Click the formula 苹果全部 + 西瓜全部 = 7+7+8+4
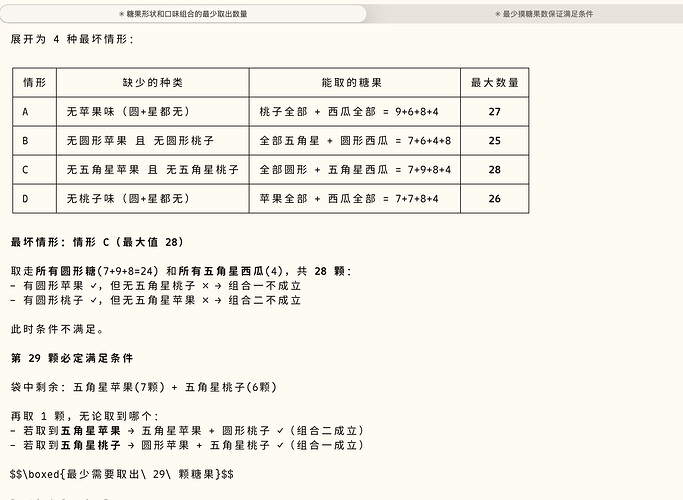The height and width of the screenshot is (500, 683). pos(349,199)
